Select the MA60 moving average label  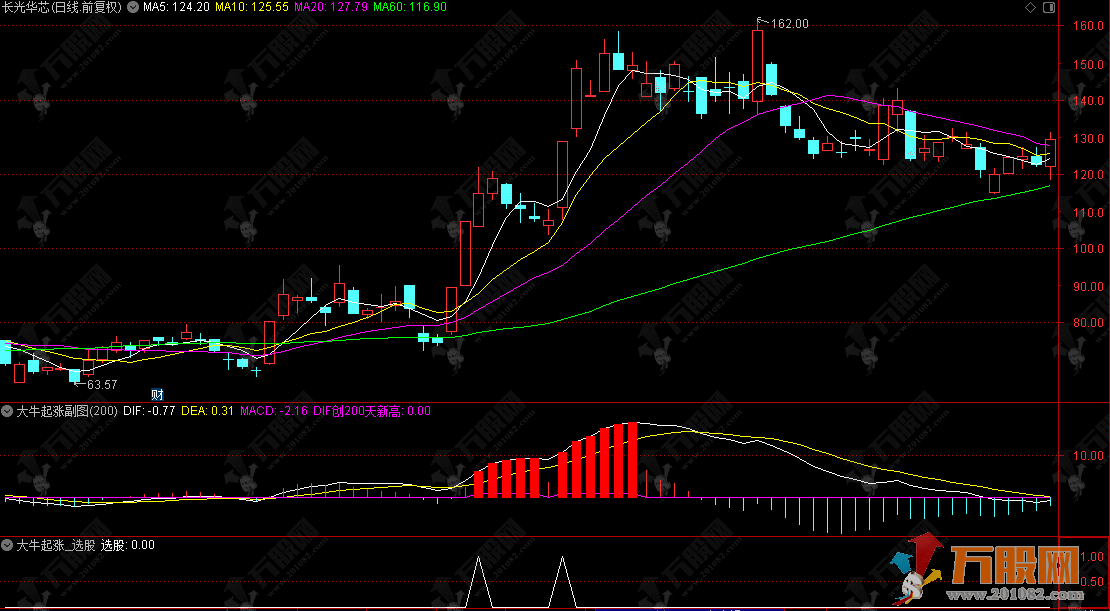point(411,7)
